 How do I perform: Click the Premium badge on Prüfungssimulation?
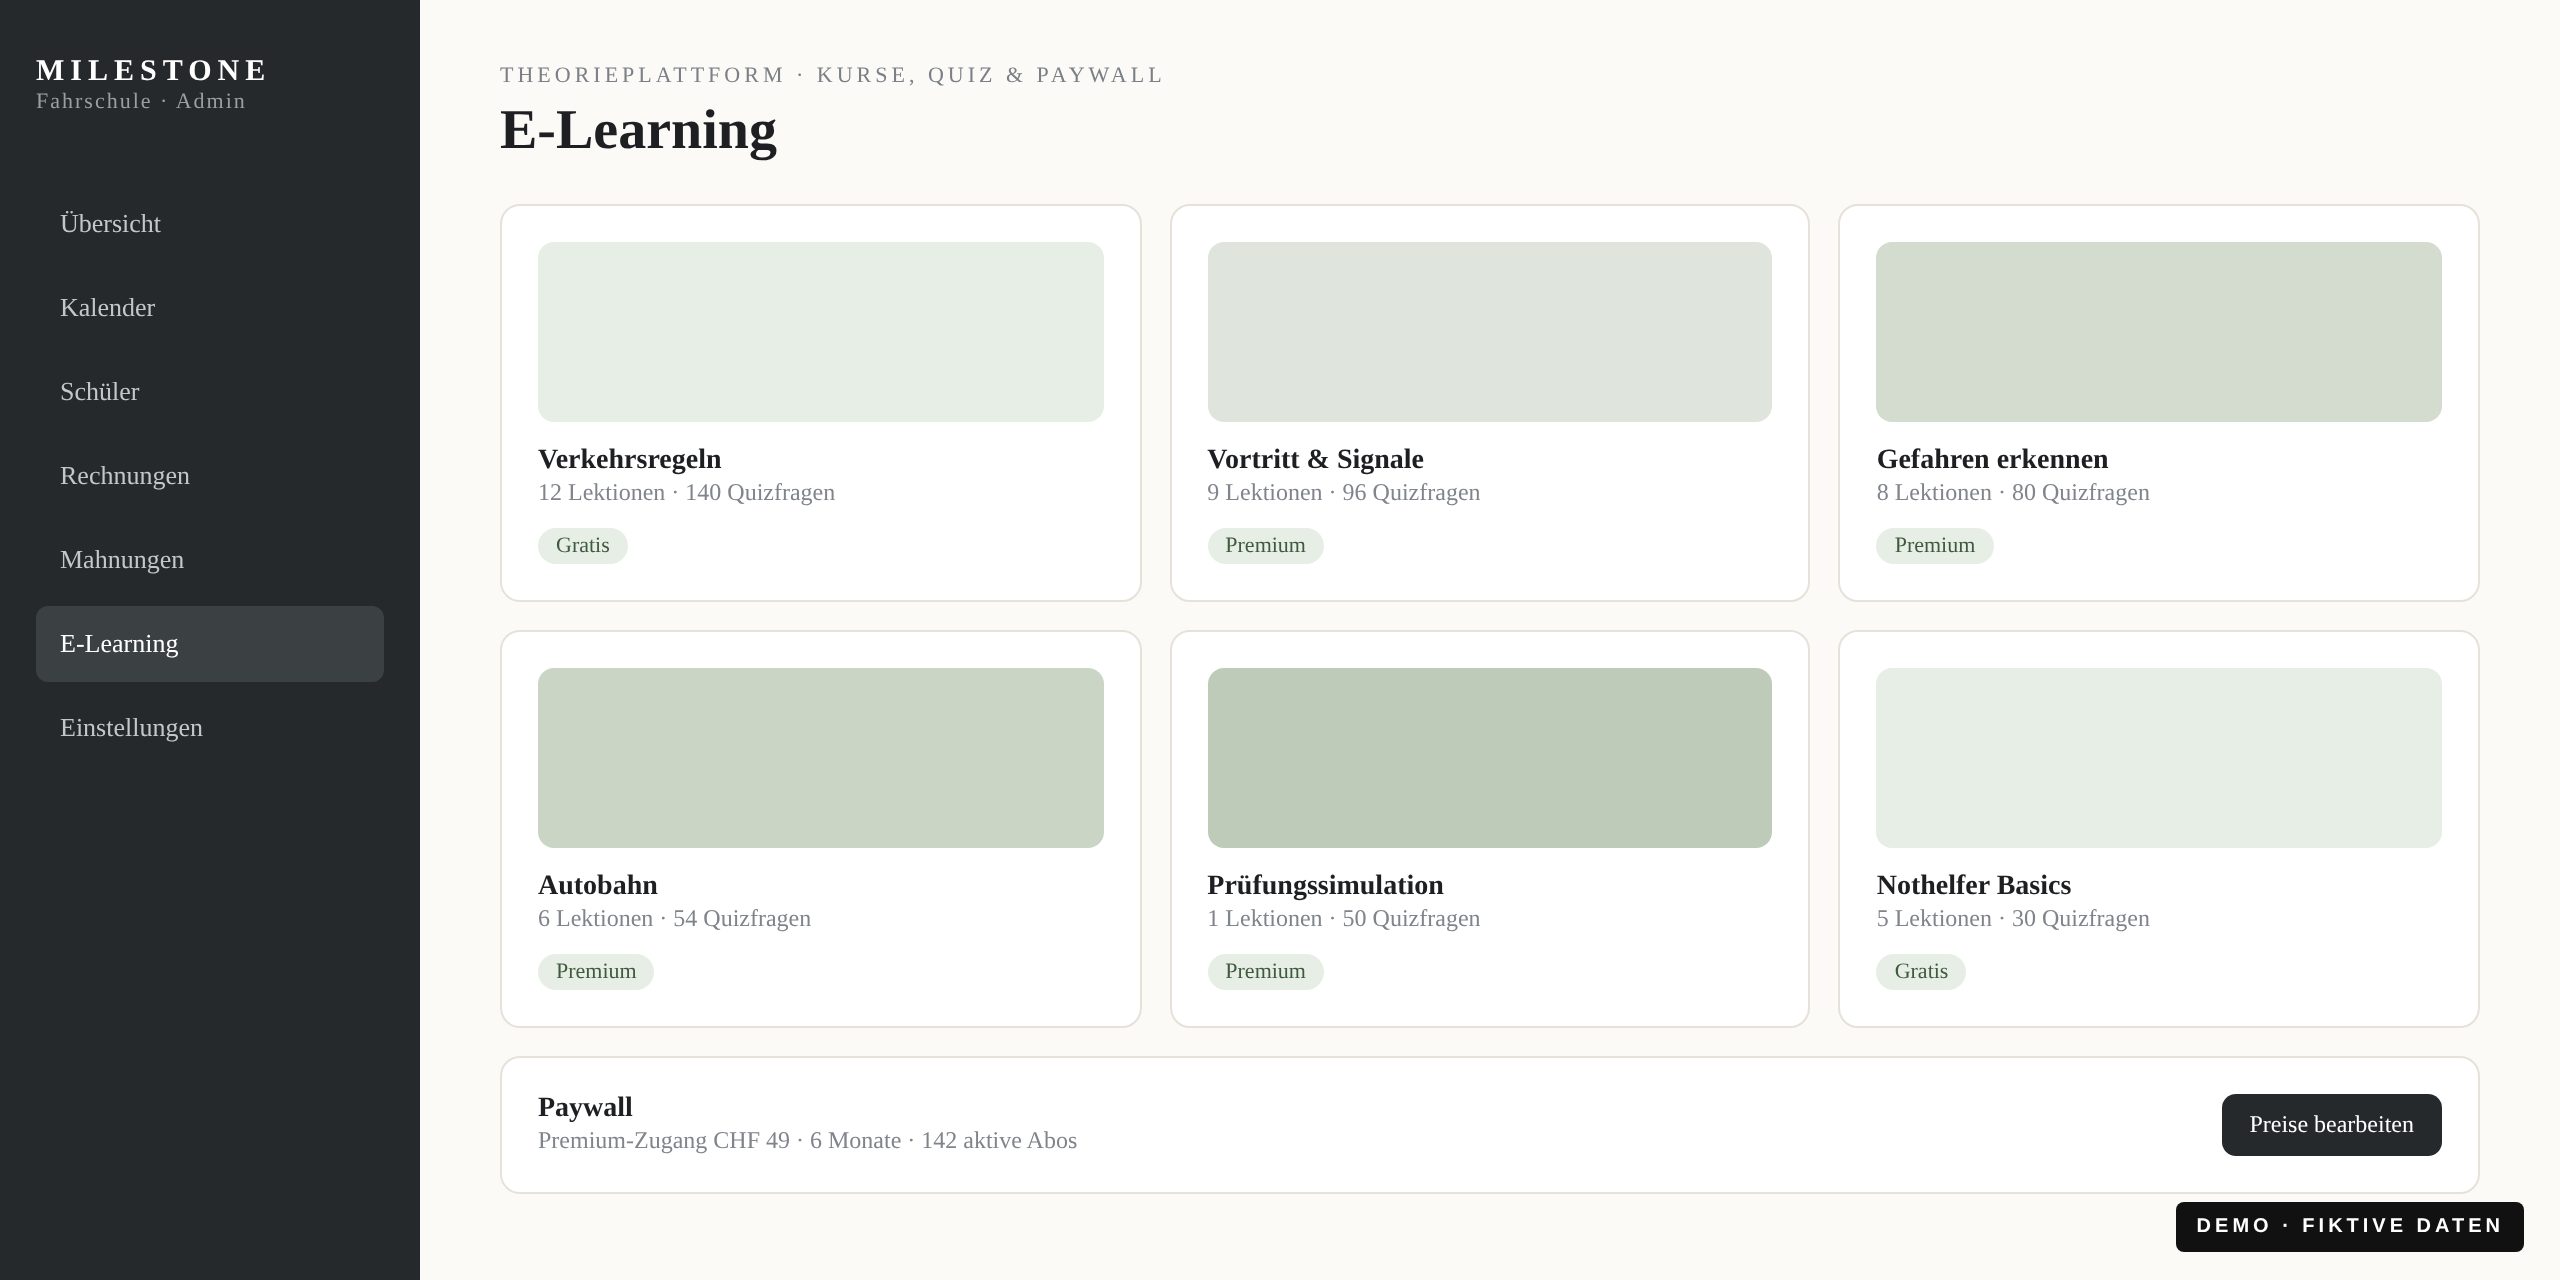(1265, 972)
